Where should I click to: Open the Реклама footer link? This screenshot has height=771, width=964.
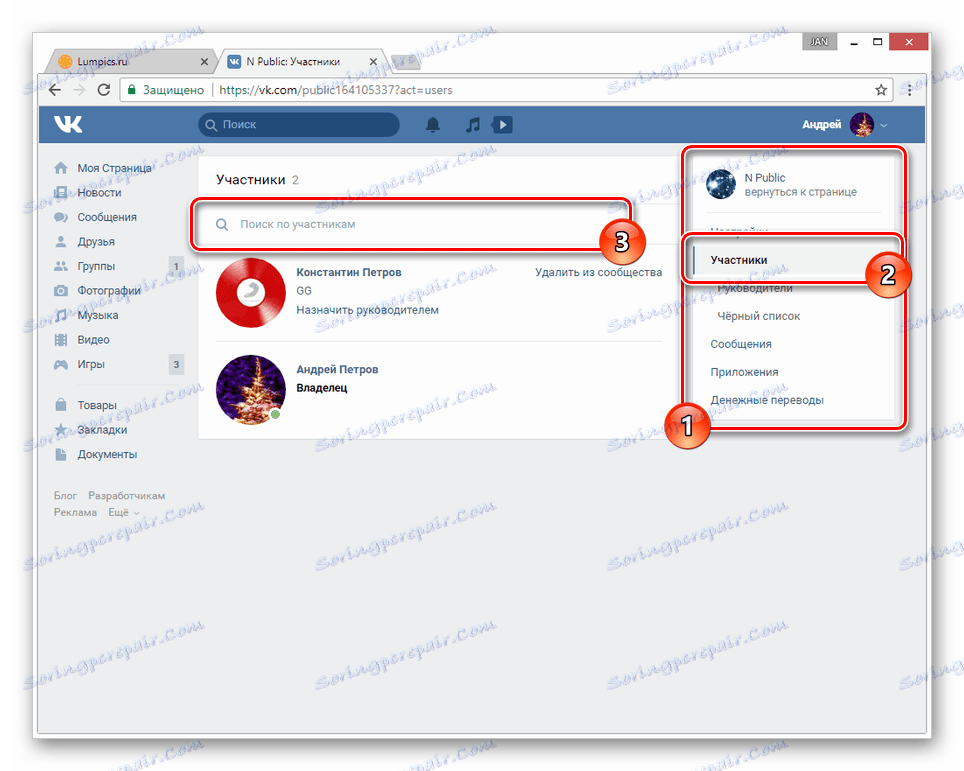75,512
